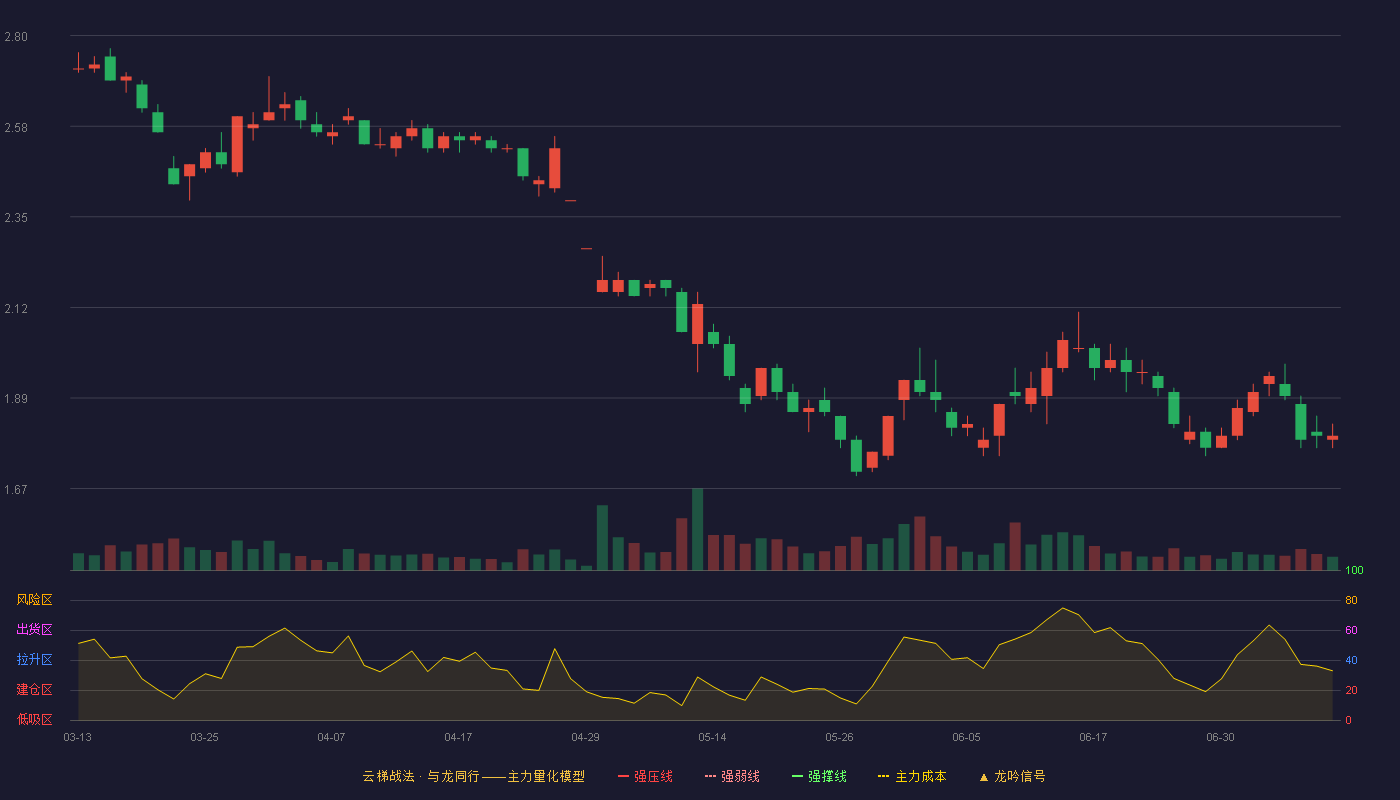This screenshot has height=800, width=1400.
Task: Toggle the 强弱线 legend series
Action: 732,776
